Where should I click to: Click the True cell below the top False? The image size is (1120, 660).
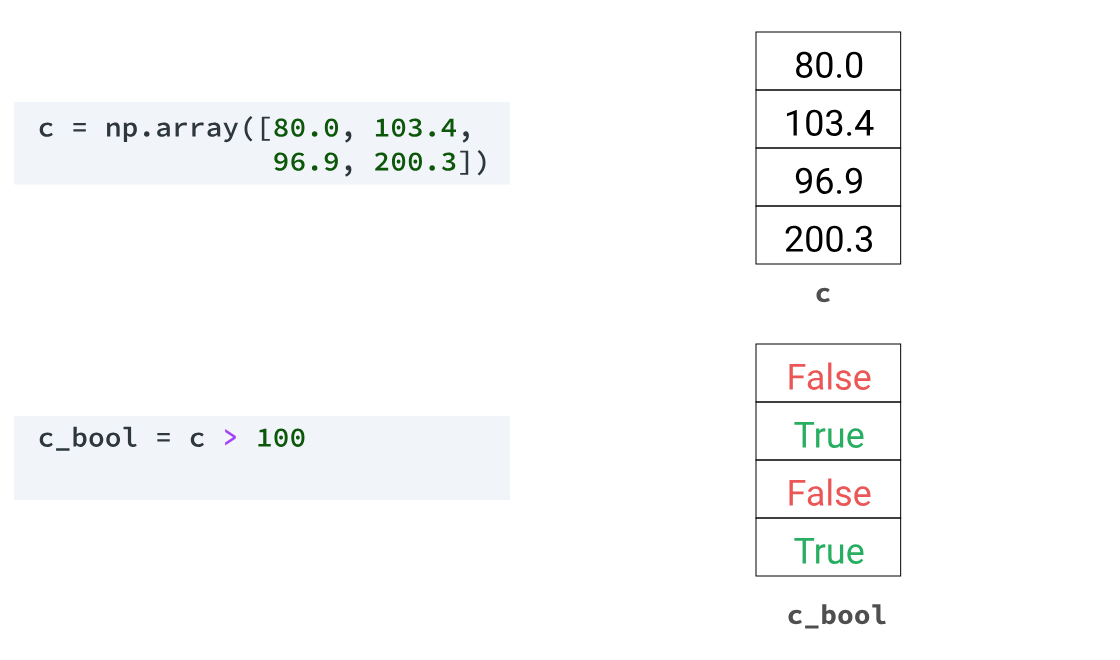click(x=828, y=435)
